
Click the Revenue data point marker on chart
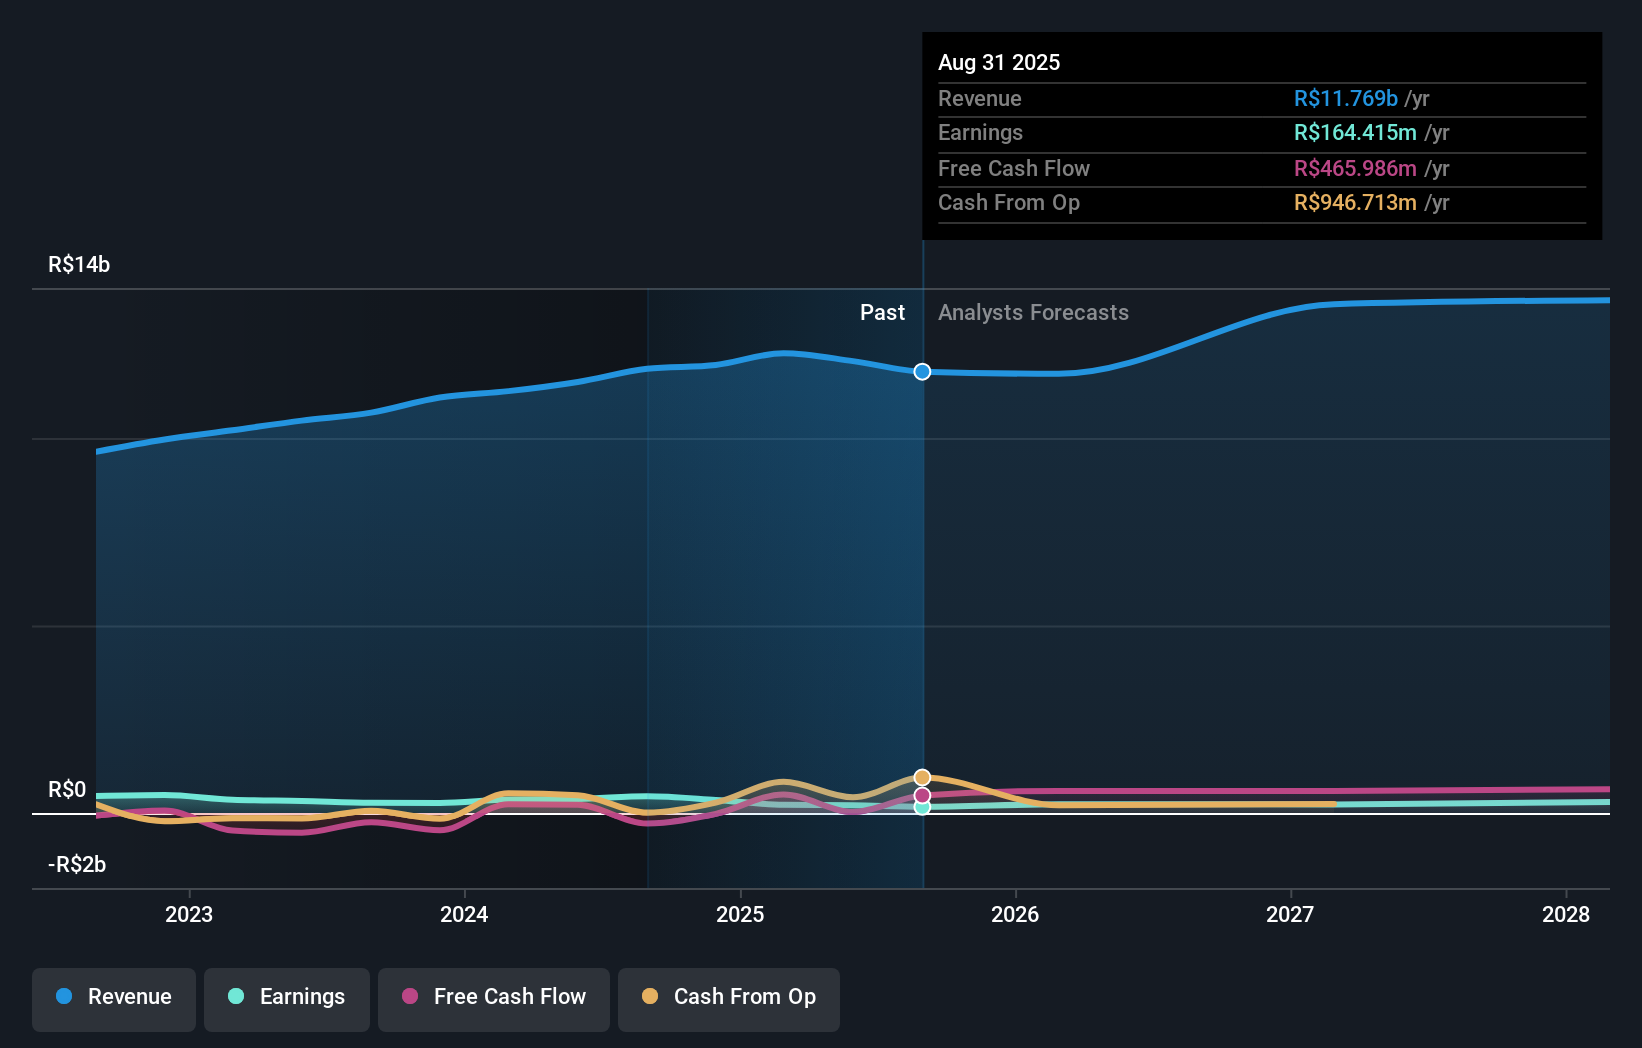(922, 372)
